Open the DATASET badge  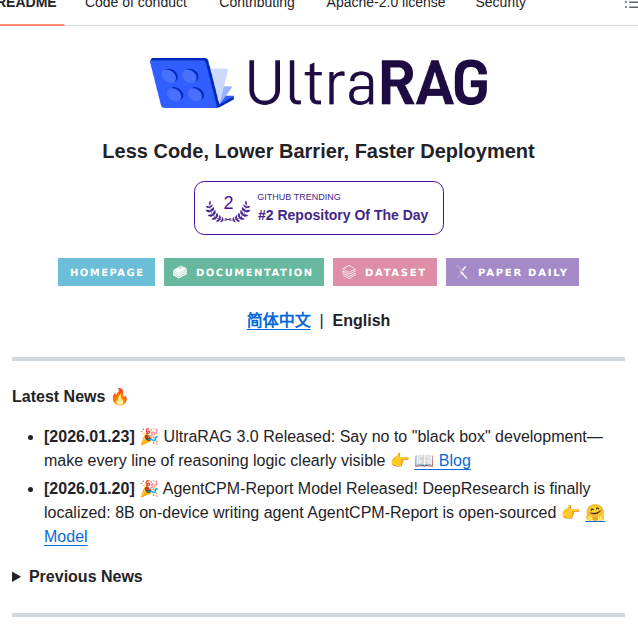(x=385, y=272)
